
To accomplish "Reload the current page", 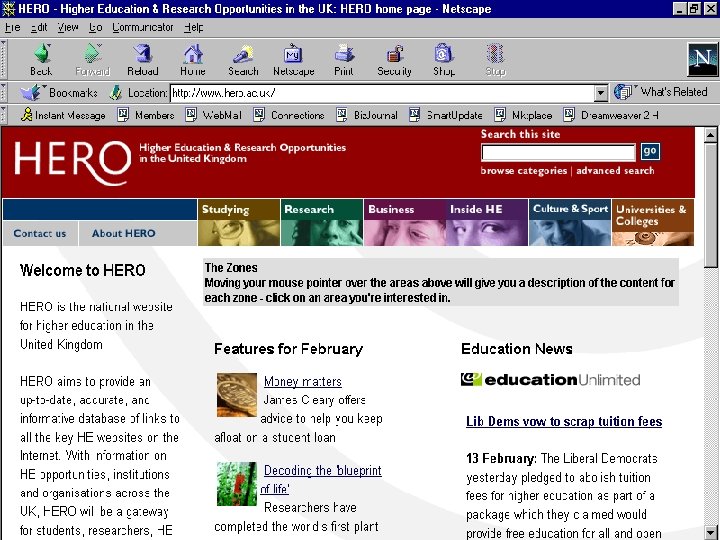I will [x=143, y=59].
